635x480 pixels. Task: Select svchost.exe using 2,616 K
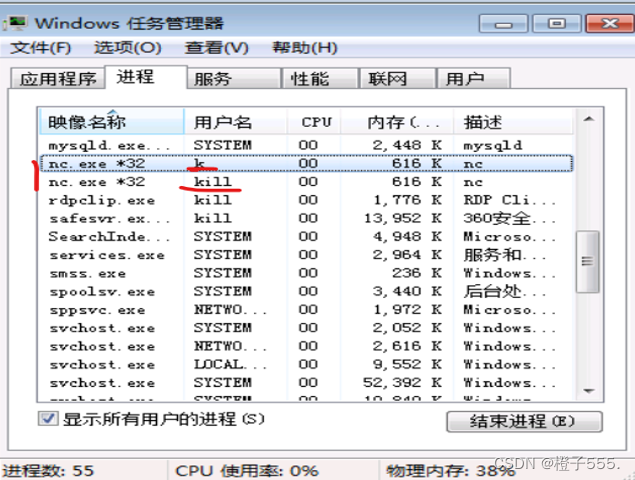pos(306,346)
